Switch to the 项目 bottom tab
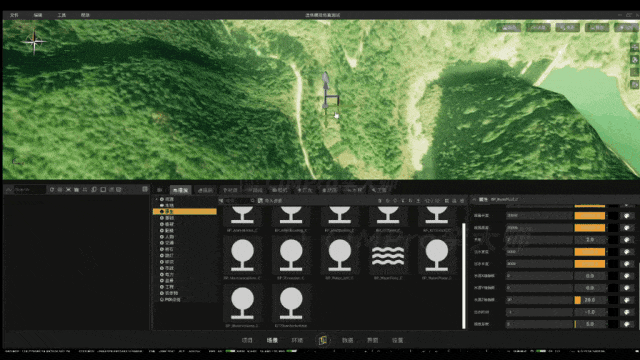The width and height of the screenshot is (640, 360). 247,340
